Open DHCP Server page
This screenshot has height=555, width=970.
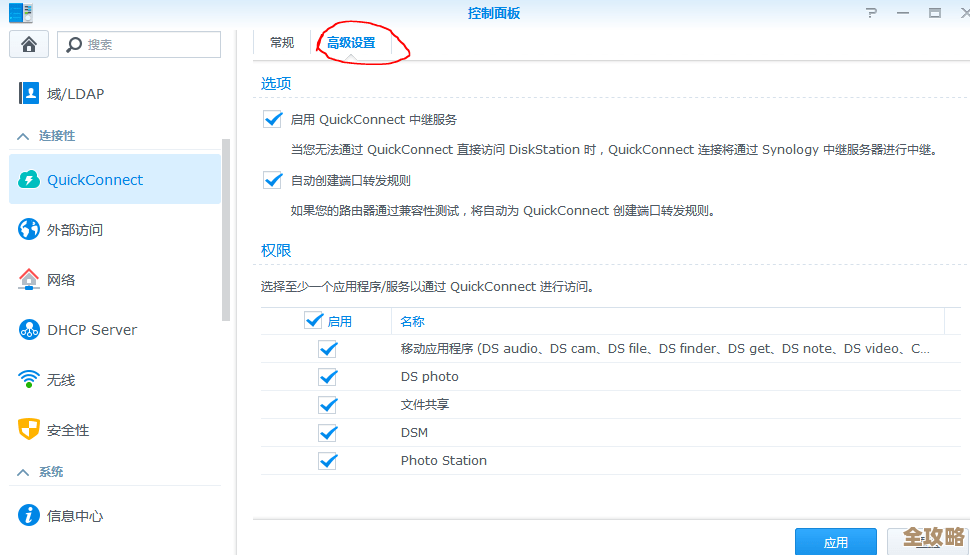[x=115, y=329]
